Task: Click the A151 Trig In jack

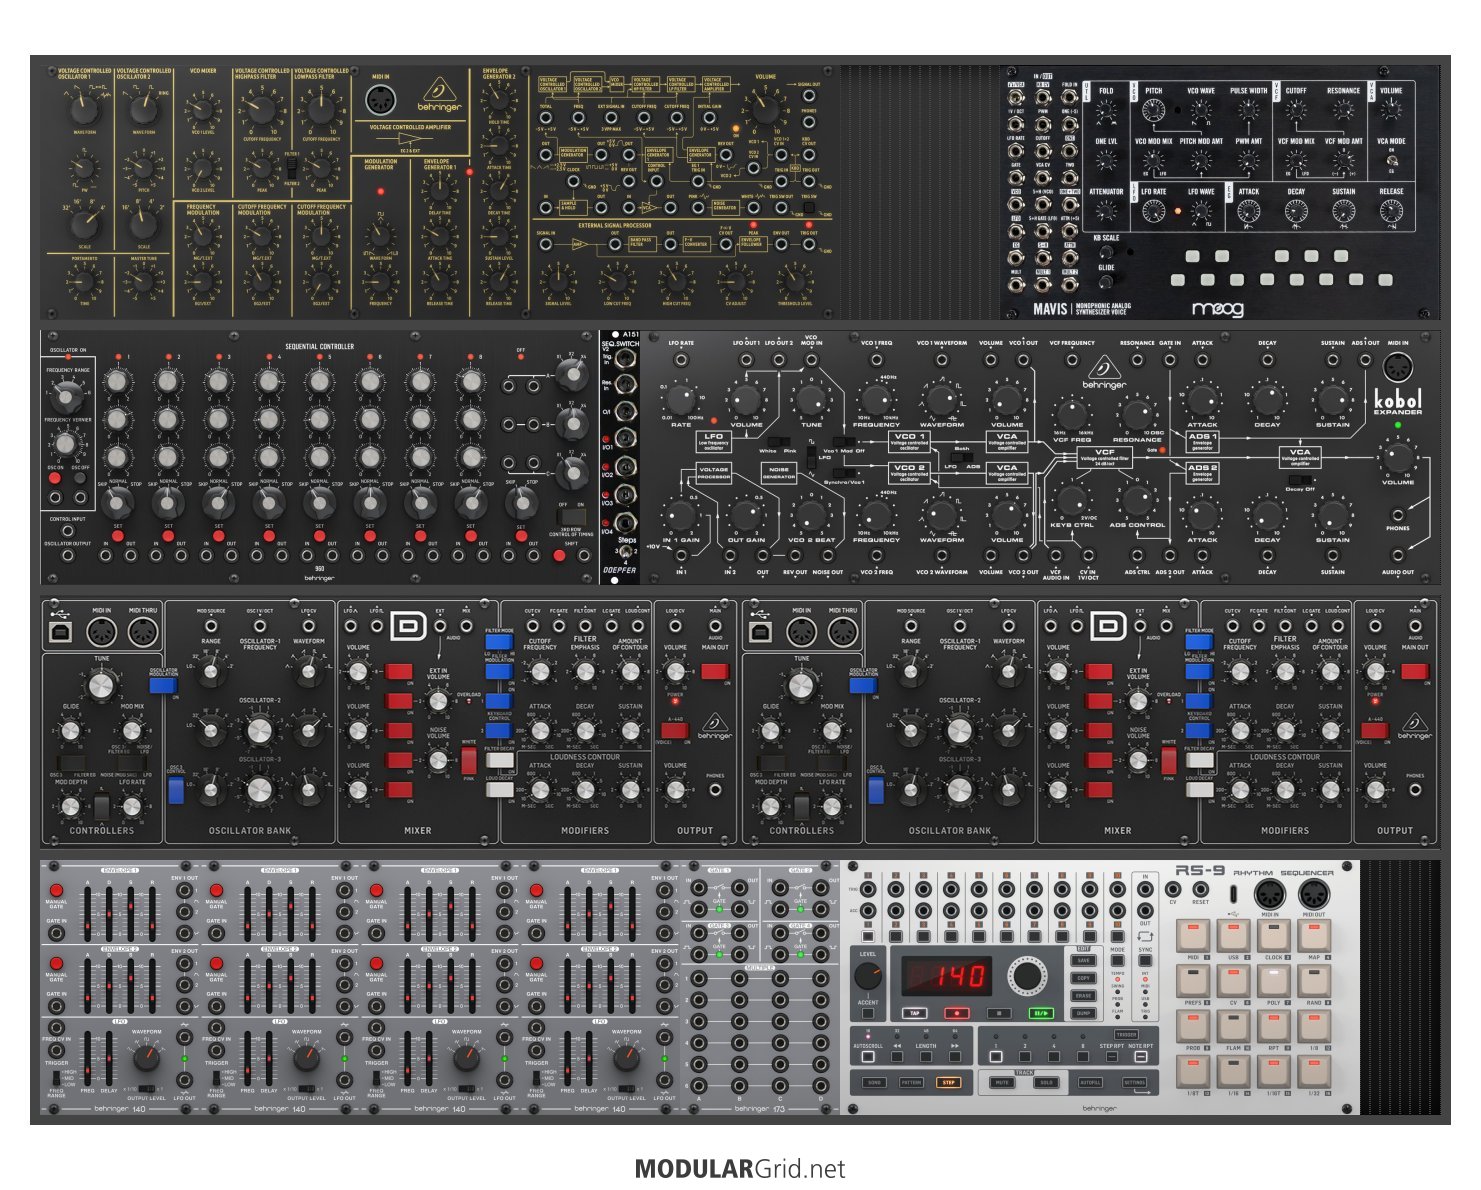Action: (624, 358)
